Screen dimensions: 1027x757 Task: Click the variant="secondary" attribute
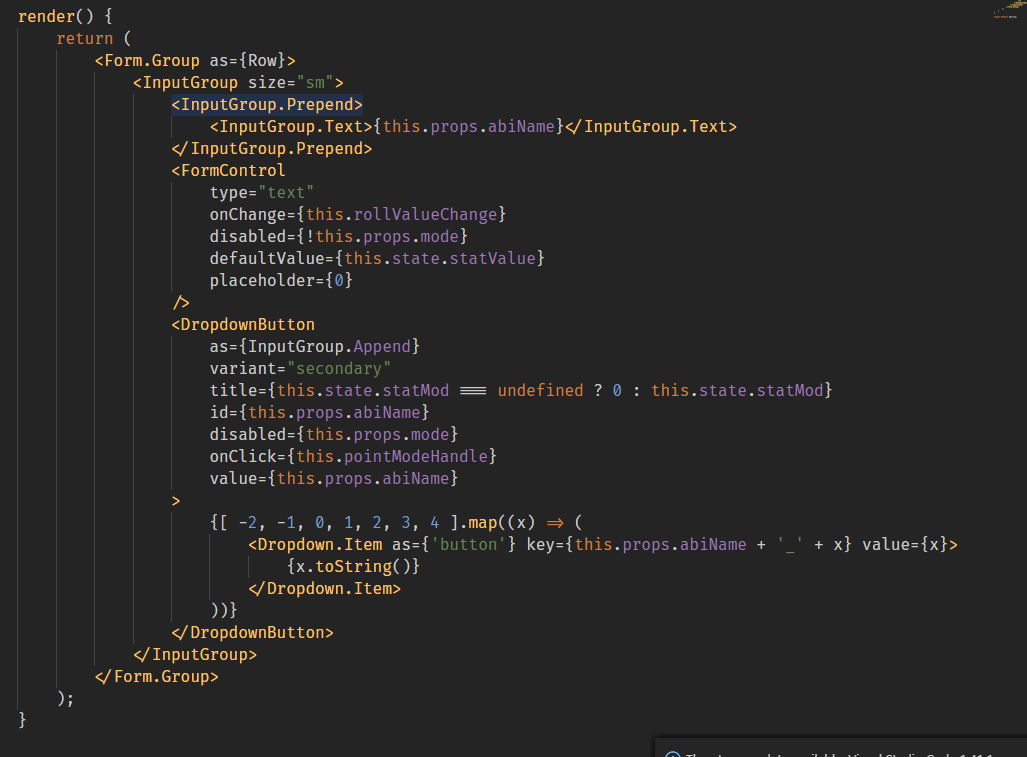tap(300, 368)
